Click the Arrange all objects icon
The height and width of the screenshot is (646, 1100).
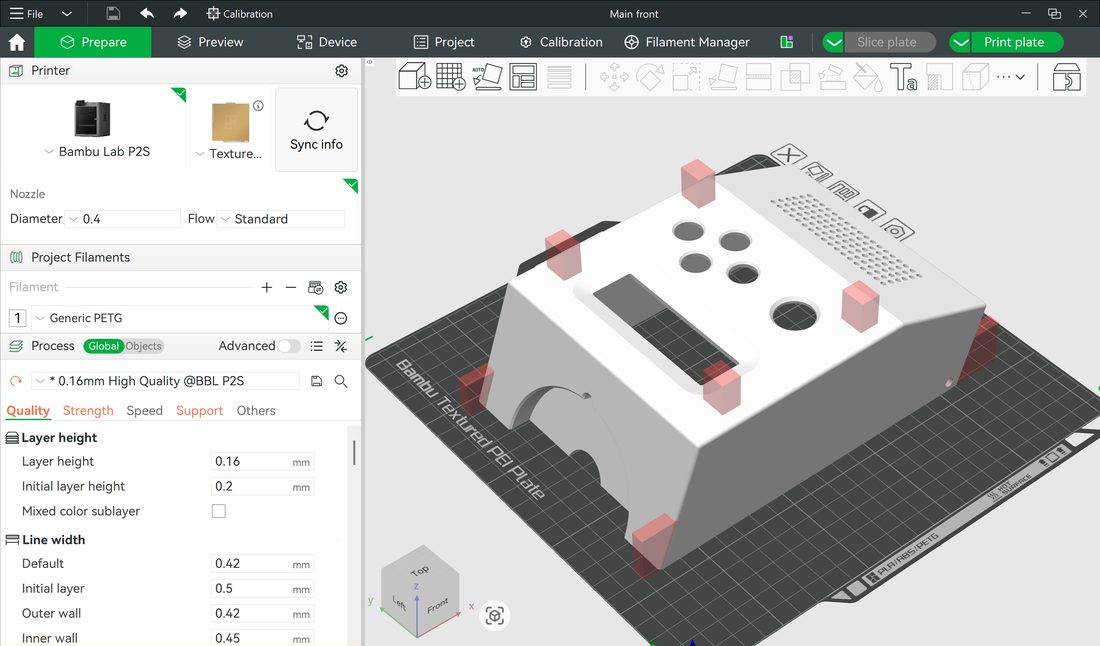point(523,76)
